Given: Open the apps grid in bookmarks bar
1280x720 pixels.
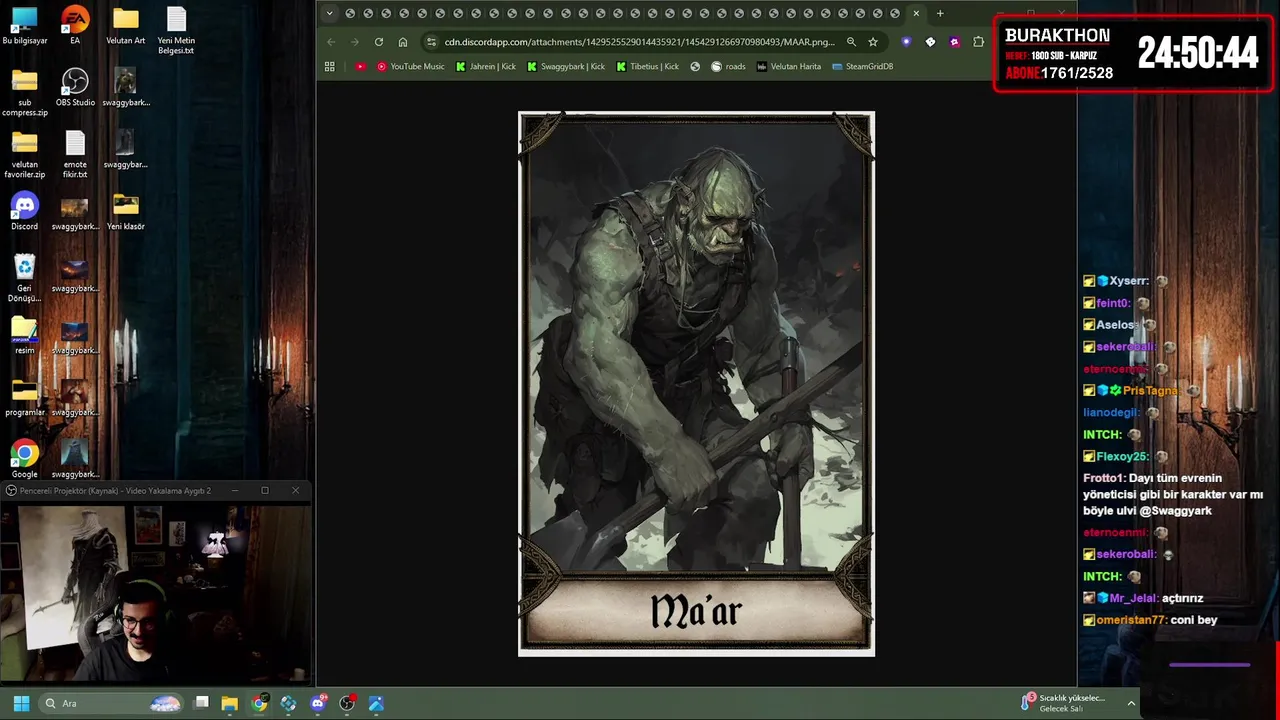Looking at the screenshot, I should pos(330,66).
